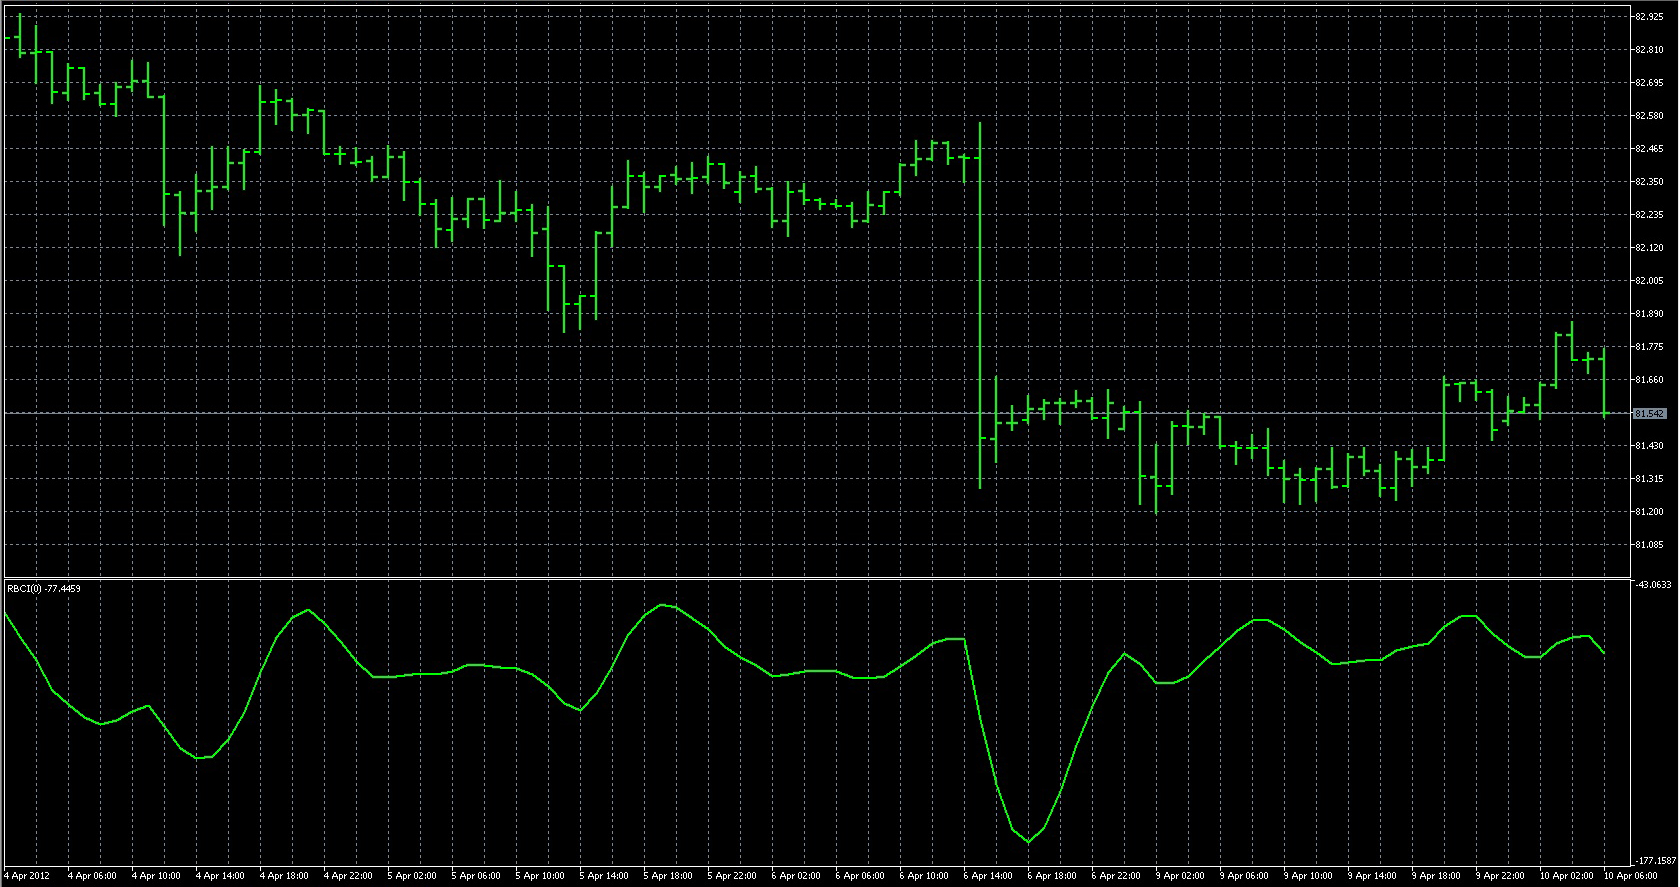1680x887 pixels.
Task: Click the 9 Apr 10:00 time label
Action: click(x=1308, y=876)
